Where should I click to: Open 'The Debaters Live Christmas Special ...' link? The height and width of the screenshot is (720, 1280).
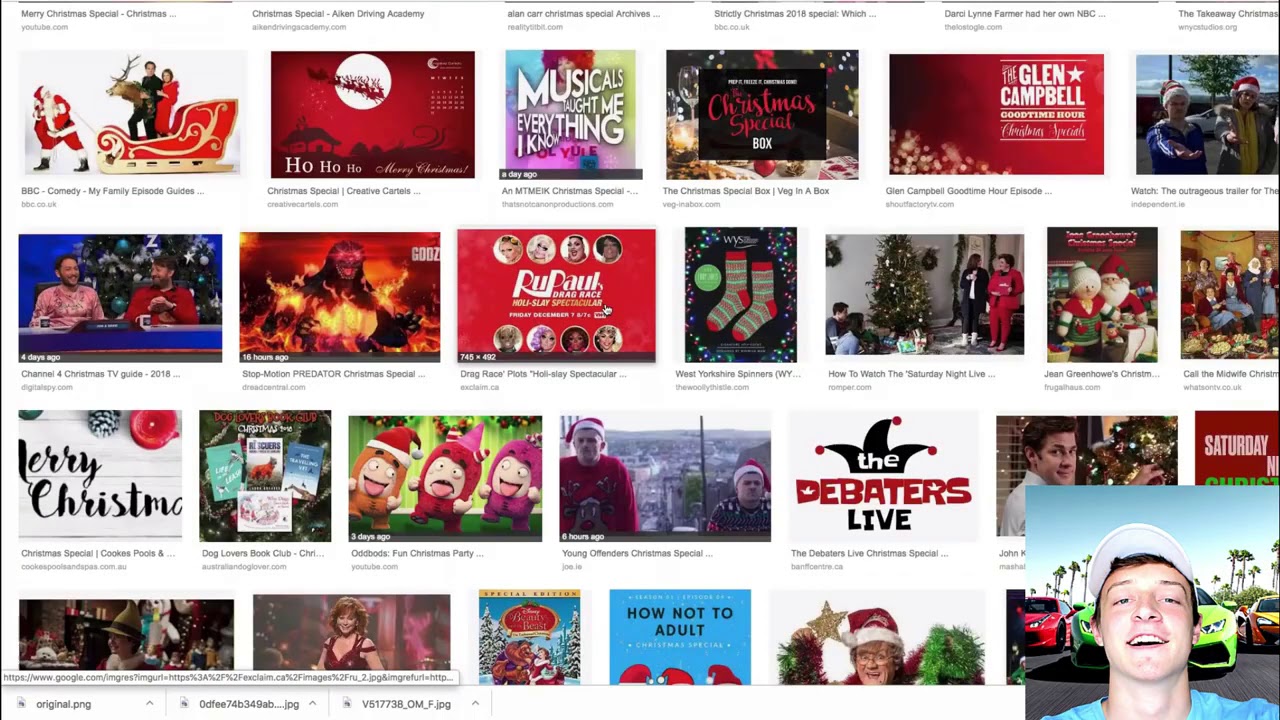tap(870, 553)
